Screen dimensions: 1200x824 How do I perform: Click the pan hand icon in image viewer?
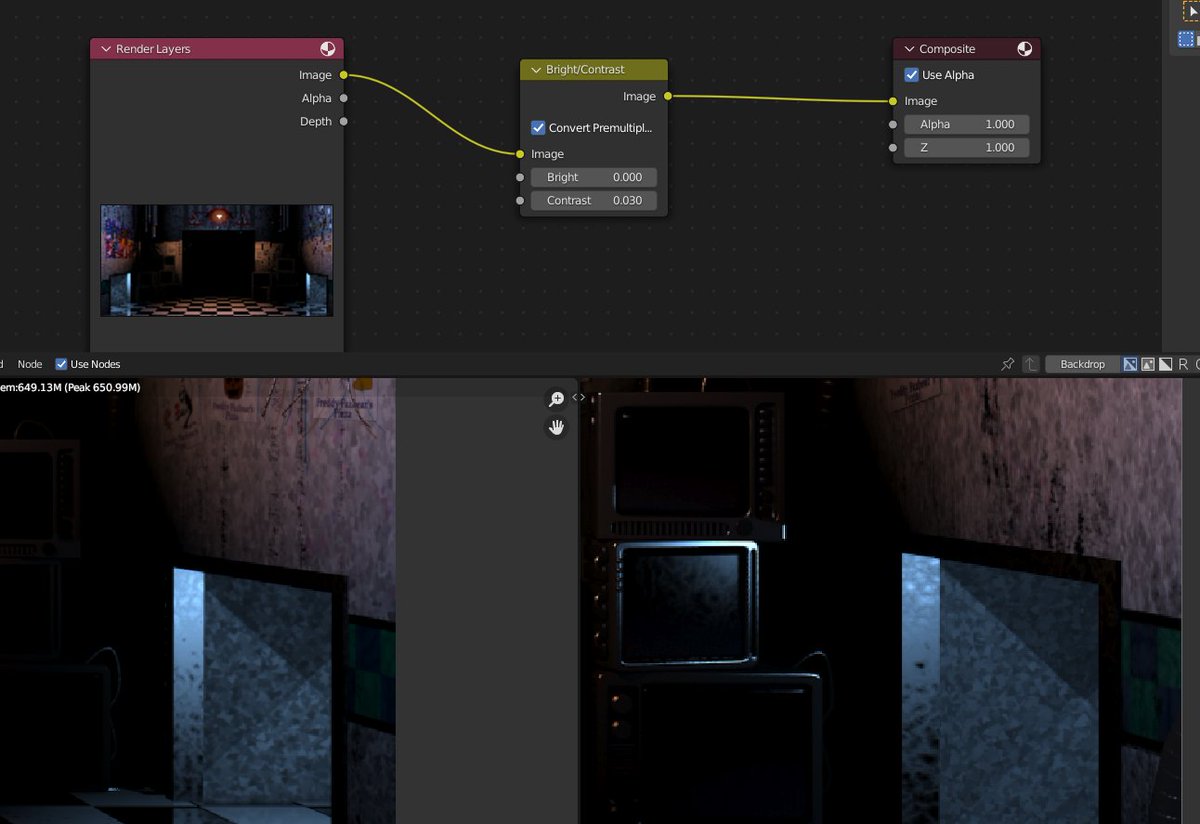click(x=556, y=428)
